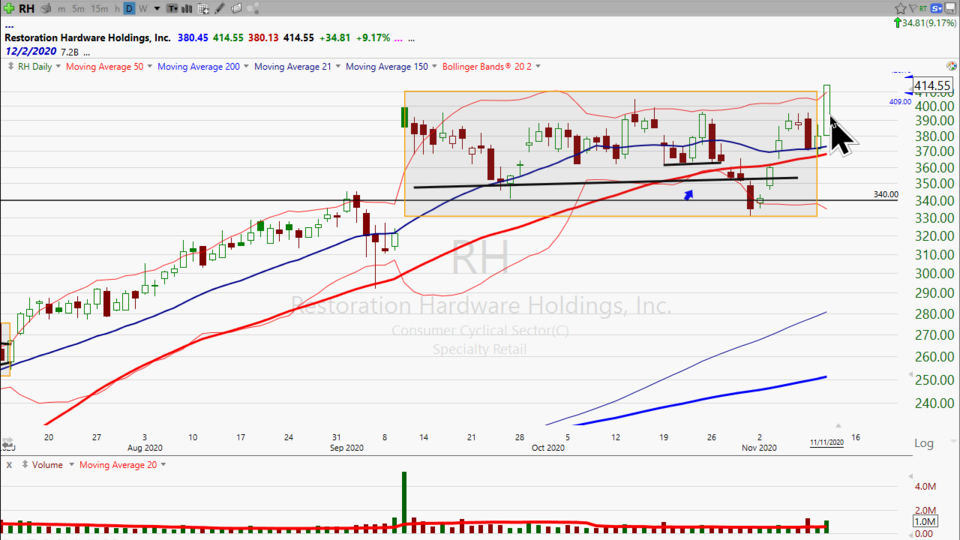The image size is (960, 540).
Task: Mark RH as favorite with the star icon
Action: point(900,8)
